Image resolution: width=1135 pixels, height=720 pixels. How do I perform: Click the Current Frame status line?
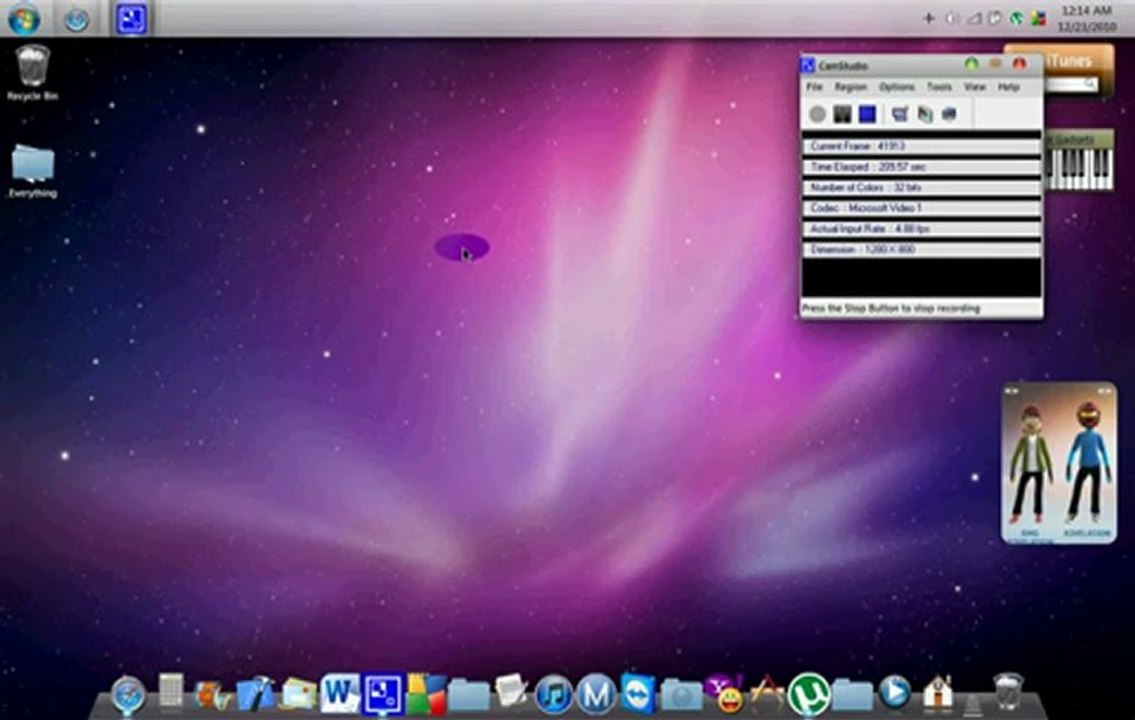(921, 146)
